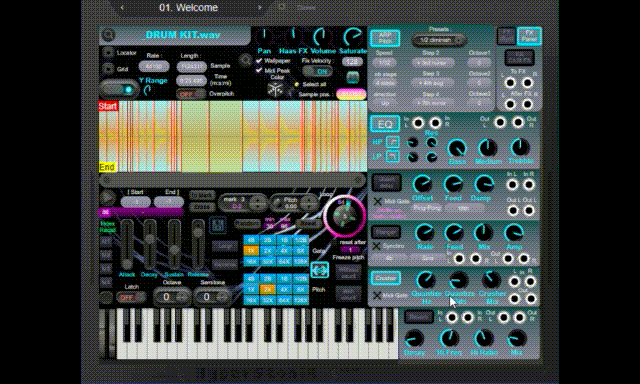Image resolution: width=640 pixels, height=384 pixels.
Task: Open the direction dropdown
Action: pyautogui.click(x=384, y=103)
